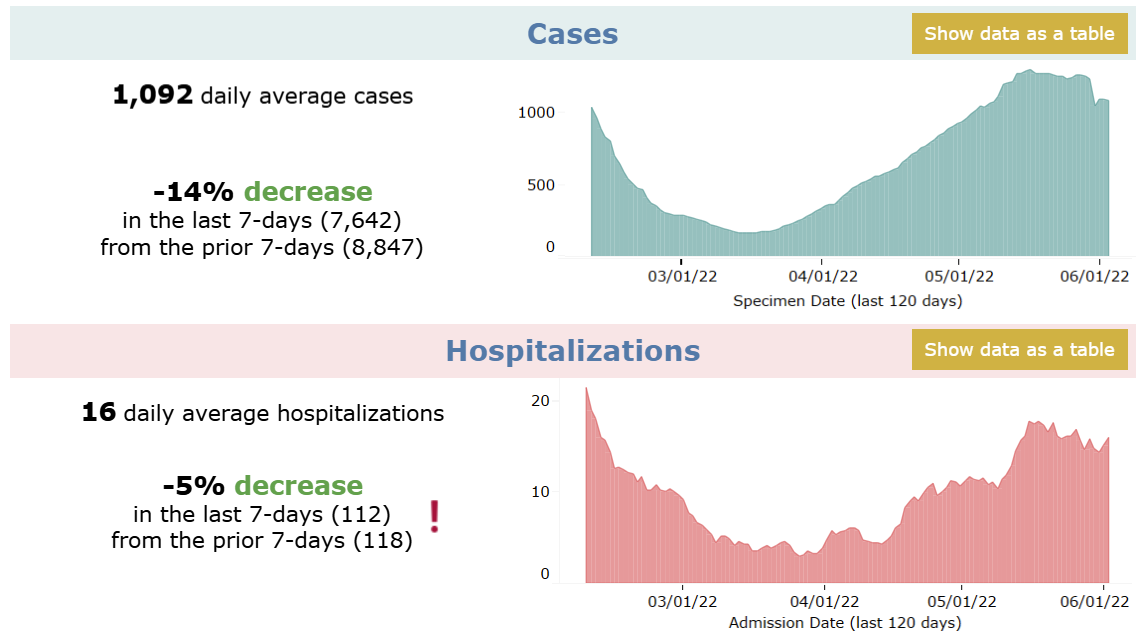
Task: Click the red exclamation alert icon
Action: (x=434, y=516)
